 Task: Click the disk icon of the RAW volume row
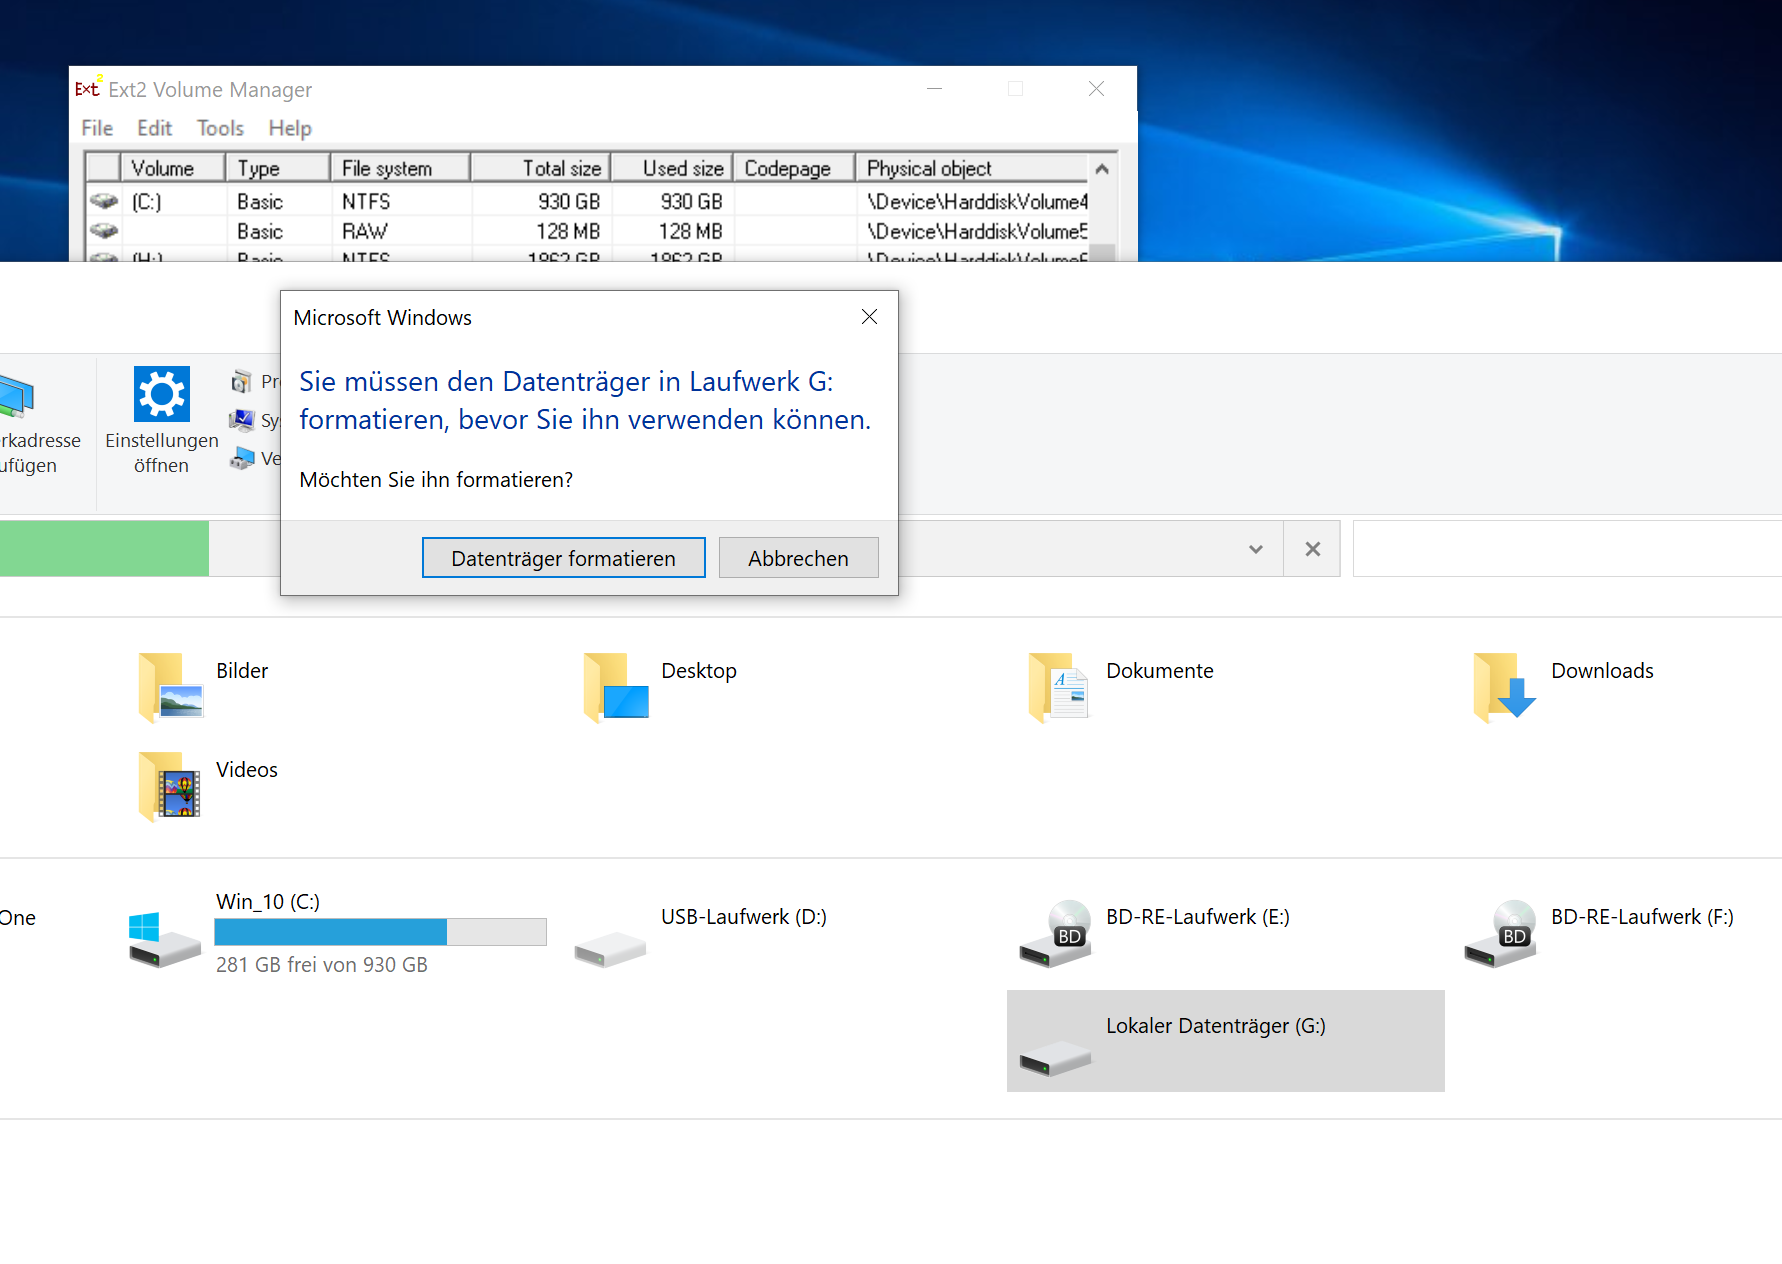pos(104,231)
